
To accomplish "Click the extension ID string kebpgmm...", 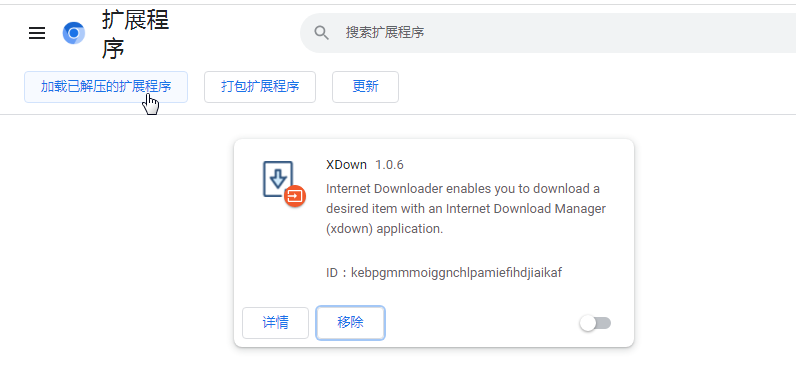I will [456, 273].
